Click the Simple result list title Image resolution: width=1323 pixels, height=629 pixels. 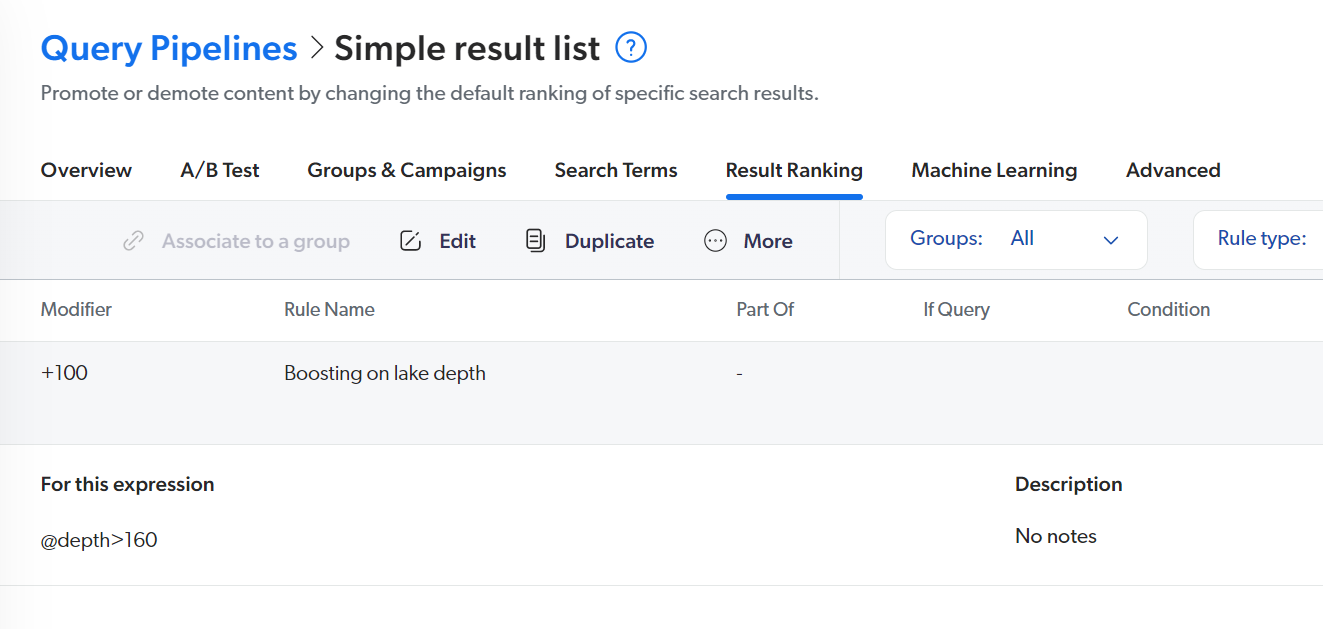tap(467, 48)
